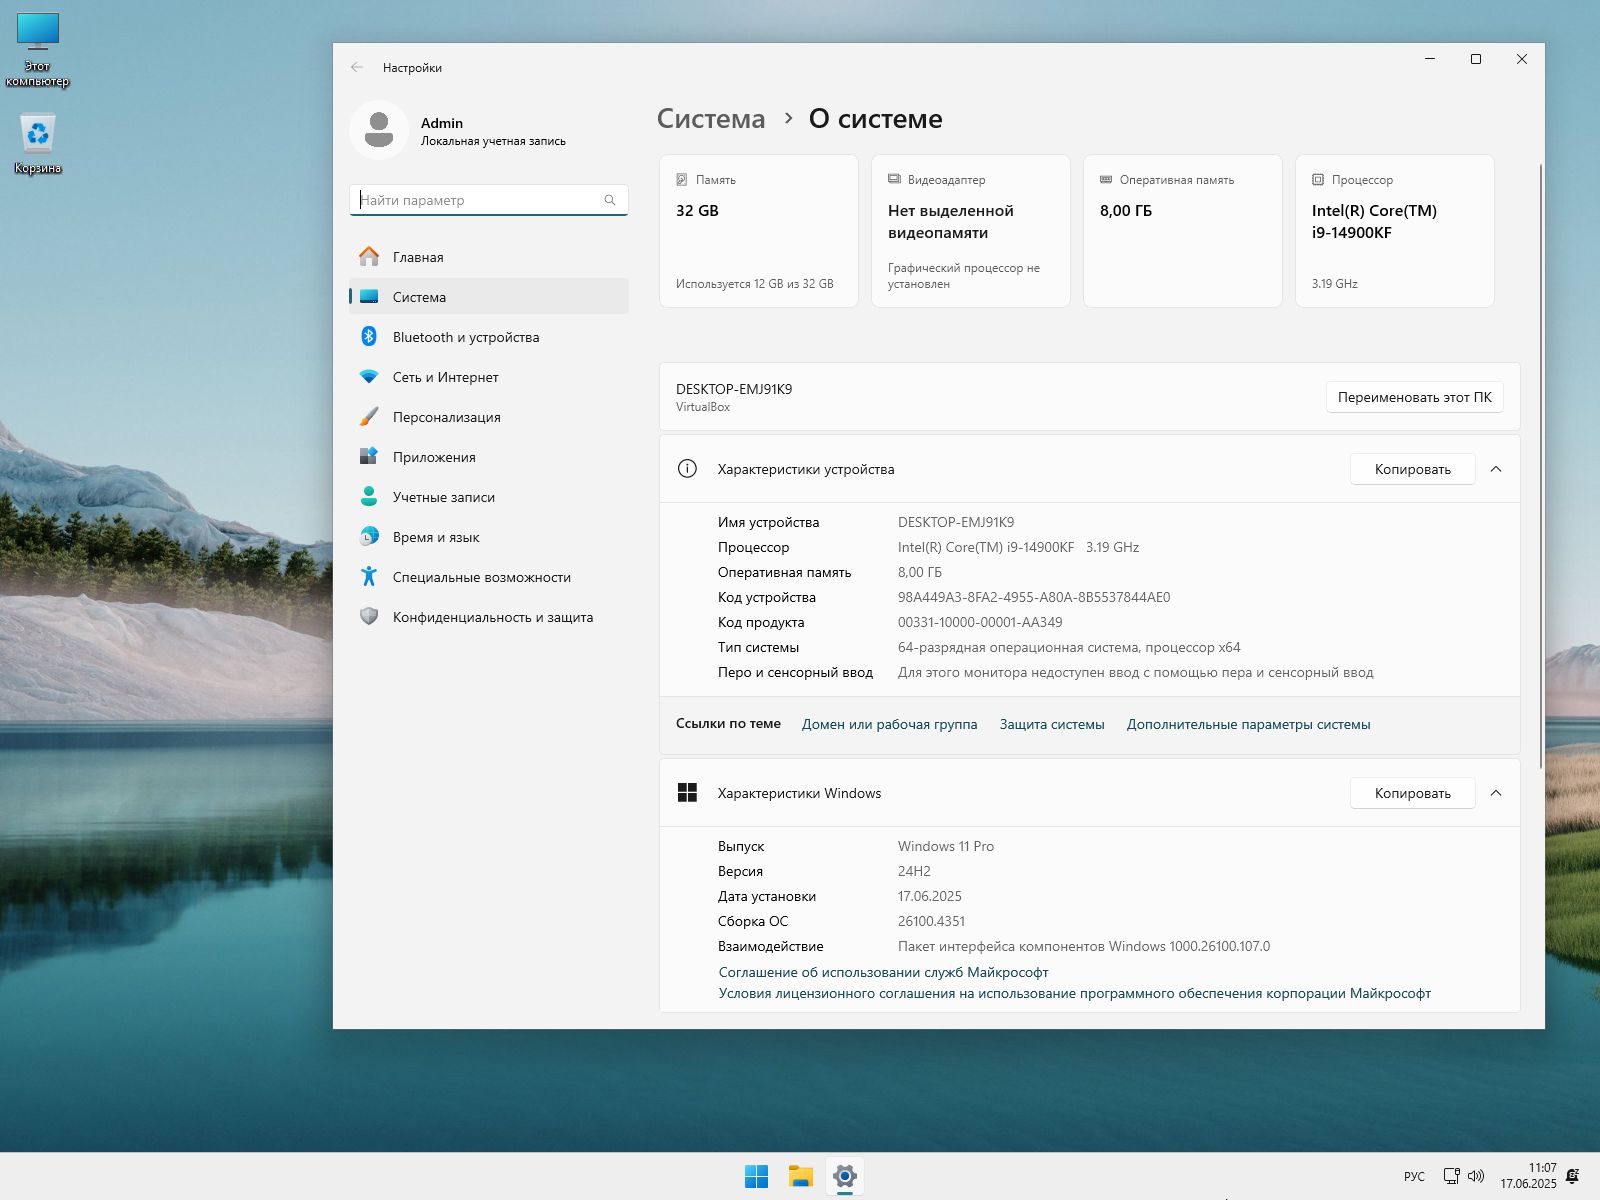Image resolution: width=1600 pixels, height=1200 pixels.
Task: Click the Приложения apps icon
Action: (369, 457)
